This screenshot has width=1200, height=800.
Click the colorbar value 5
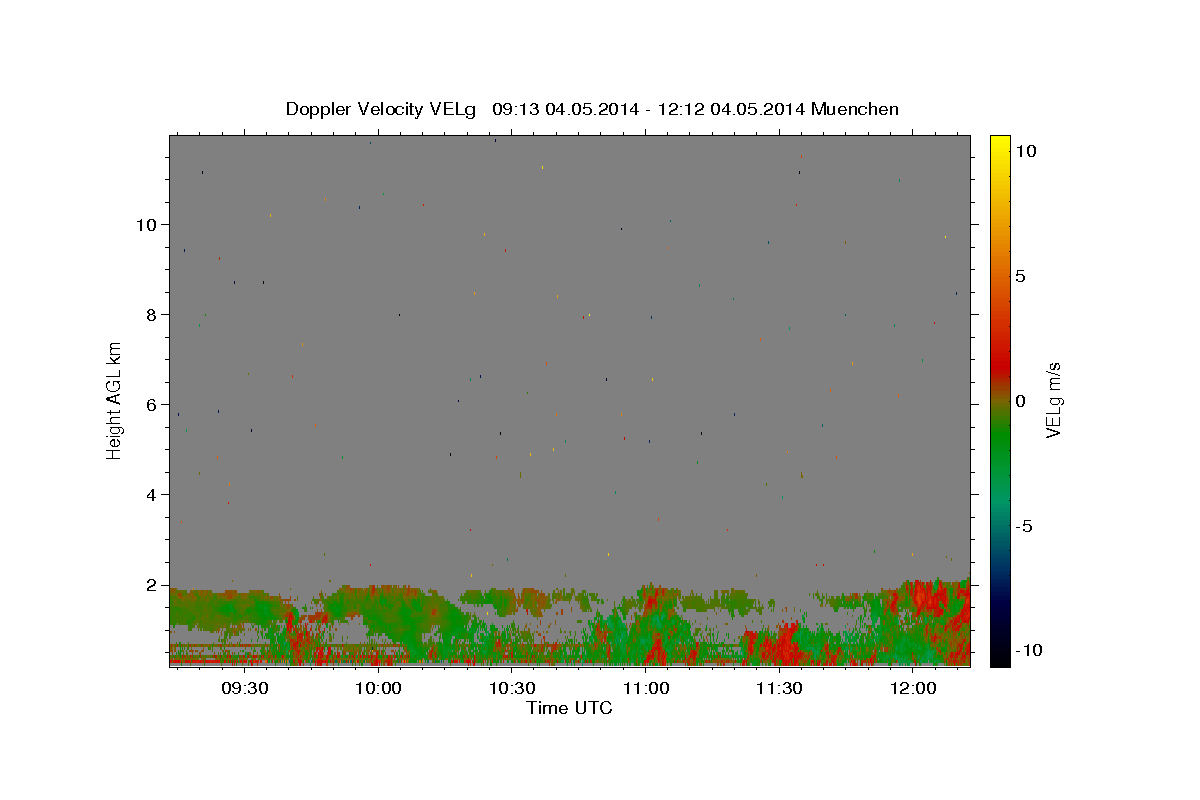pos(1020,276)
